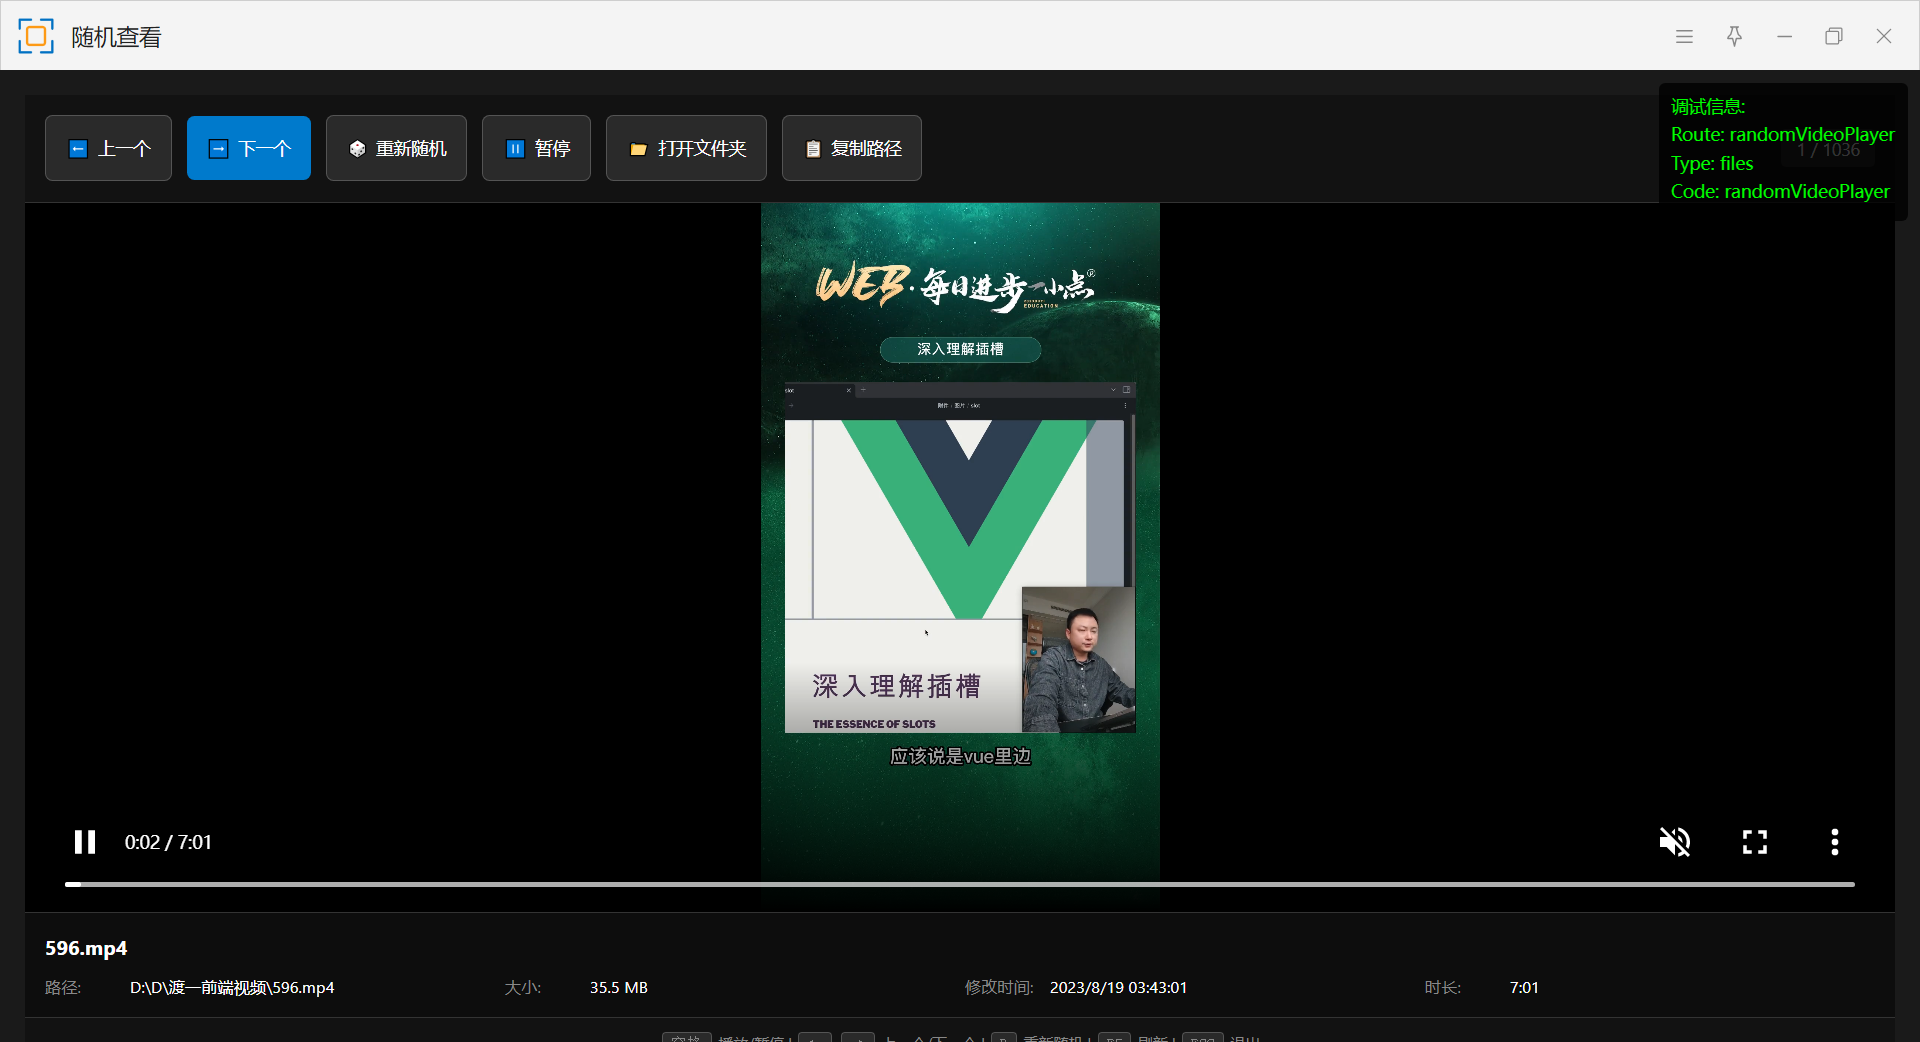This screenshot has width=1920, height=1042.
Task: Click the debug text Route: randomVideoPlayer
Action: [1783, 135]
